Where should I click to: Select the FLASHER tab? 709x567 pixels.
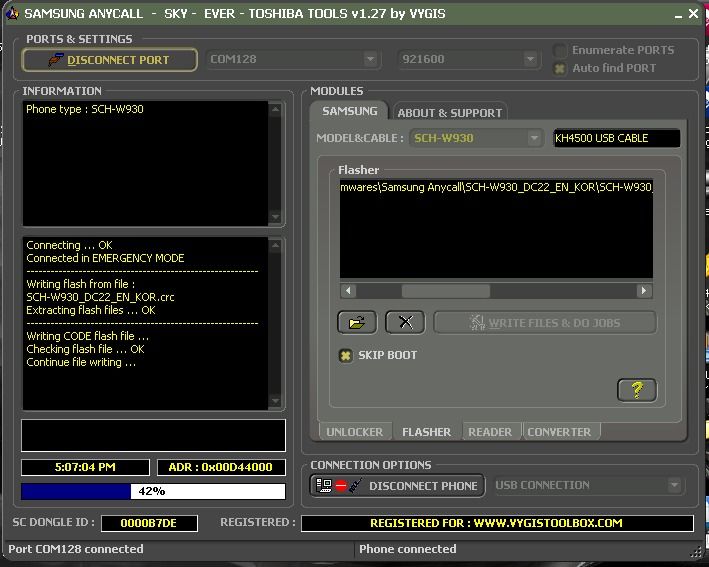coord(426,432)
